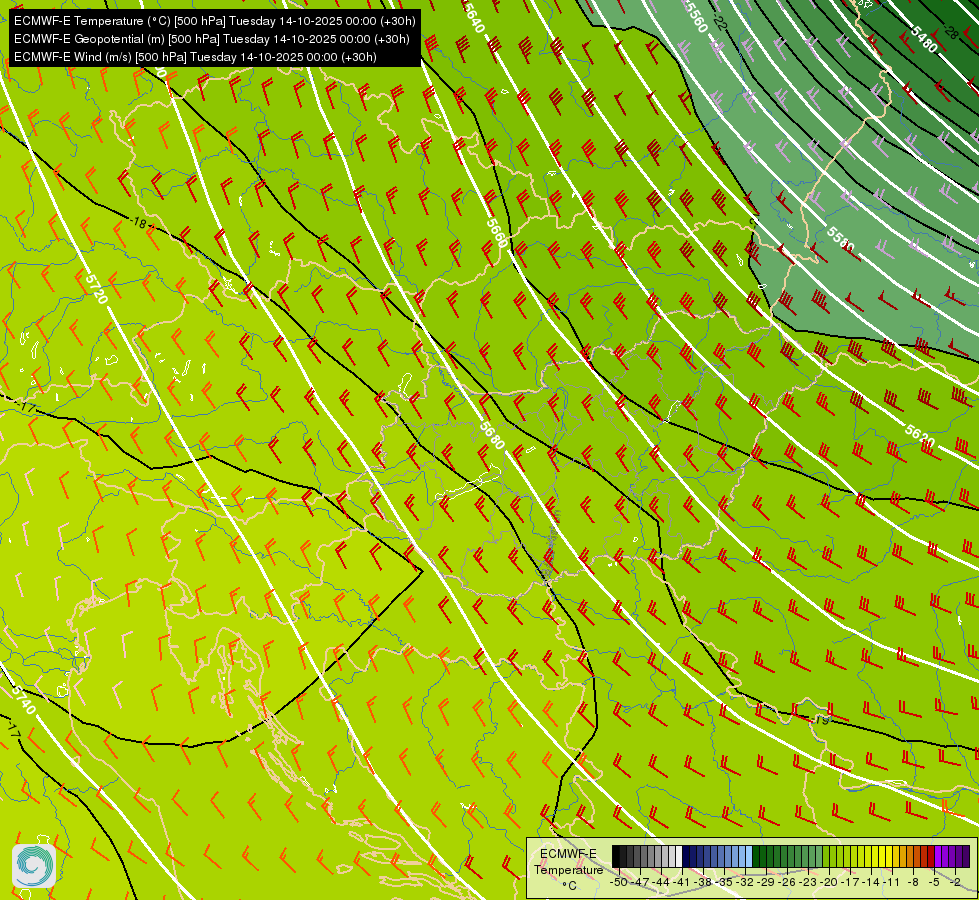Screen dimensions: 979x900
Task: Click the ECMWF-E Temperature 500 hPa title line
Action: [214, 21]
